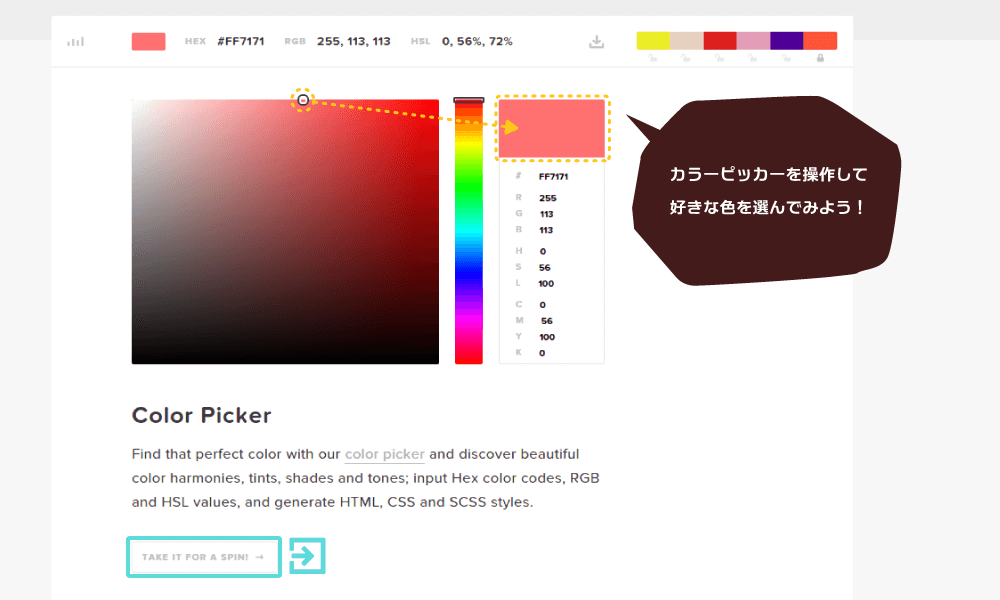Click the download icon in the top bar
The image size is (1000, 600).
point(596,42)
